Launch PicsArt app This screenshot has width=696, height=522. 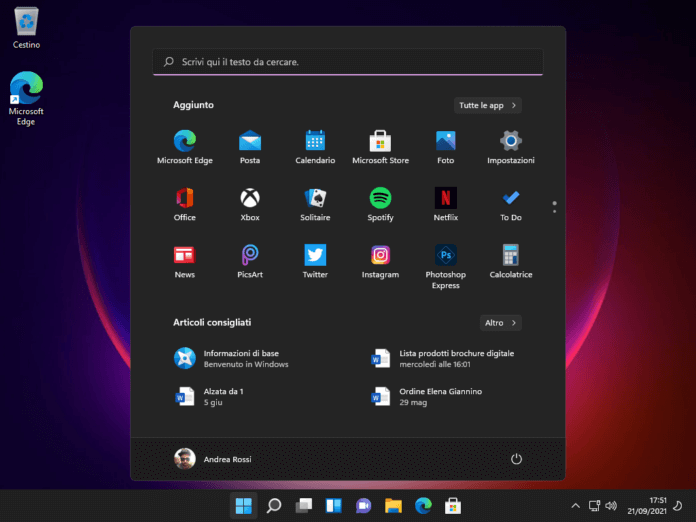click(250, 261)
